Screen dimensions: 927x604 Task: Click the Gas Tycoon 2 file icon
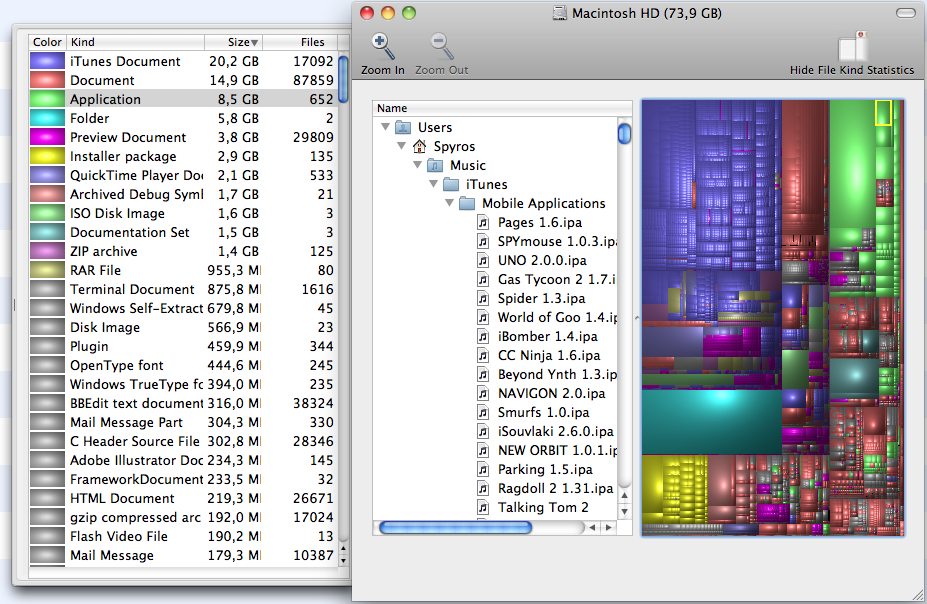coord(483,279)
